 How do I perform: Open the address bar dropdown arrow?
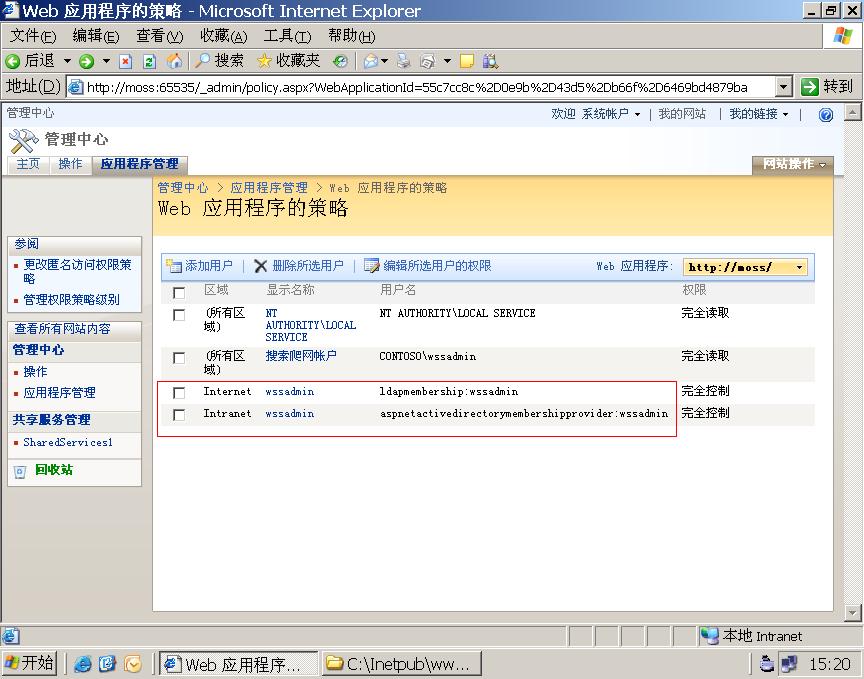tap(783, 87)
